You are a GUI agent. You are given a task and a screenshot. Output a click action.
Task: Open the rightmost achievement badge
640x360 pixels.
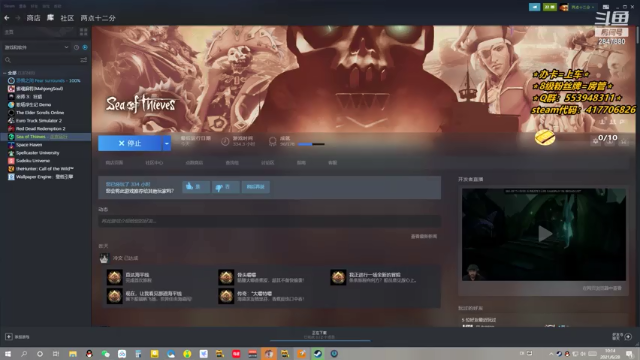(x=338, y=277)
